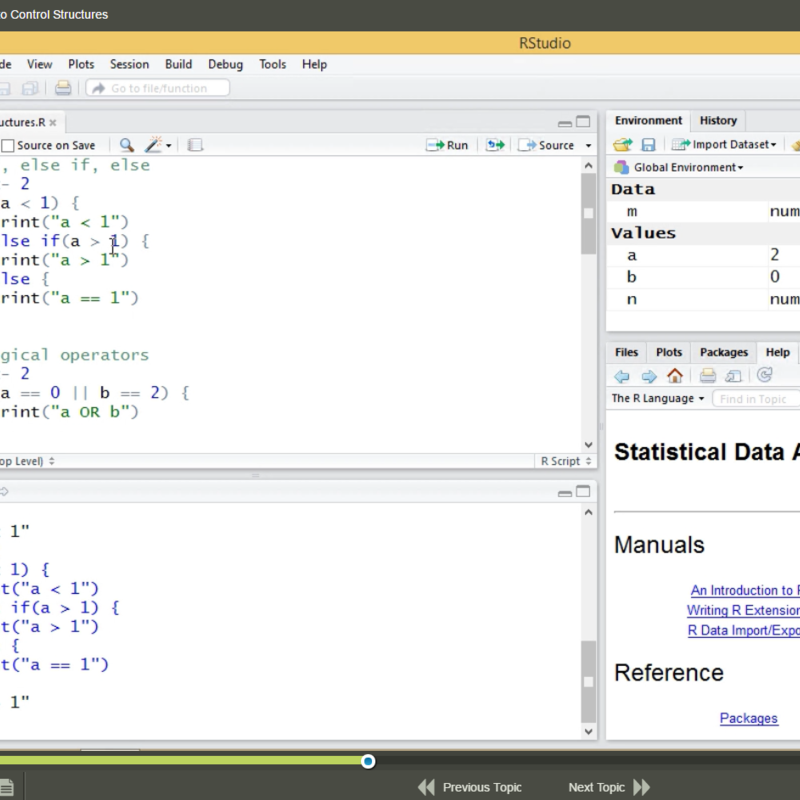Switch to the Environment tab
The width and height of the screenshot is (800, 800).
tap(648, 120)
